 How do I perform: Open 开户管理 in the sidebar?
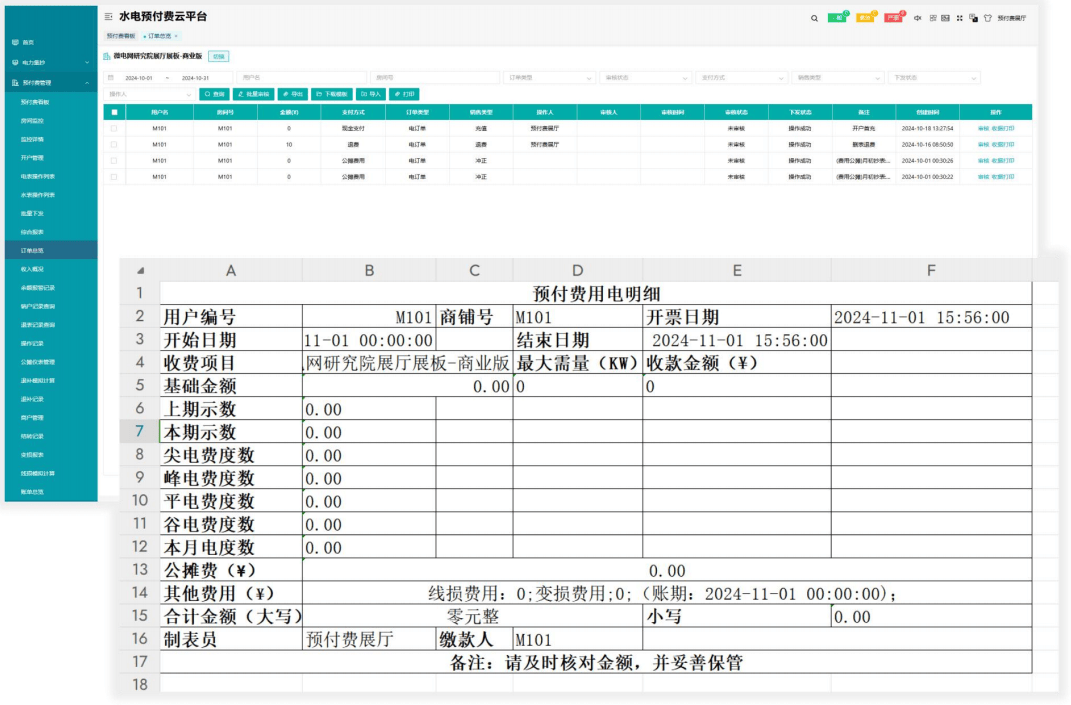click(x=32, y=158)
